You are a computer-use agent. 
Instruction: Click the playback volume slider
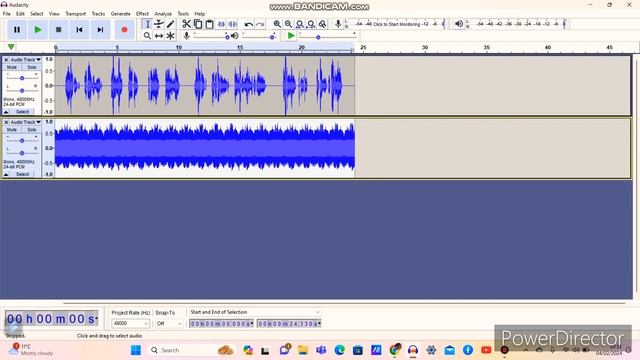point(259,36)
